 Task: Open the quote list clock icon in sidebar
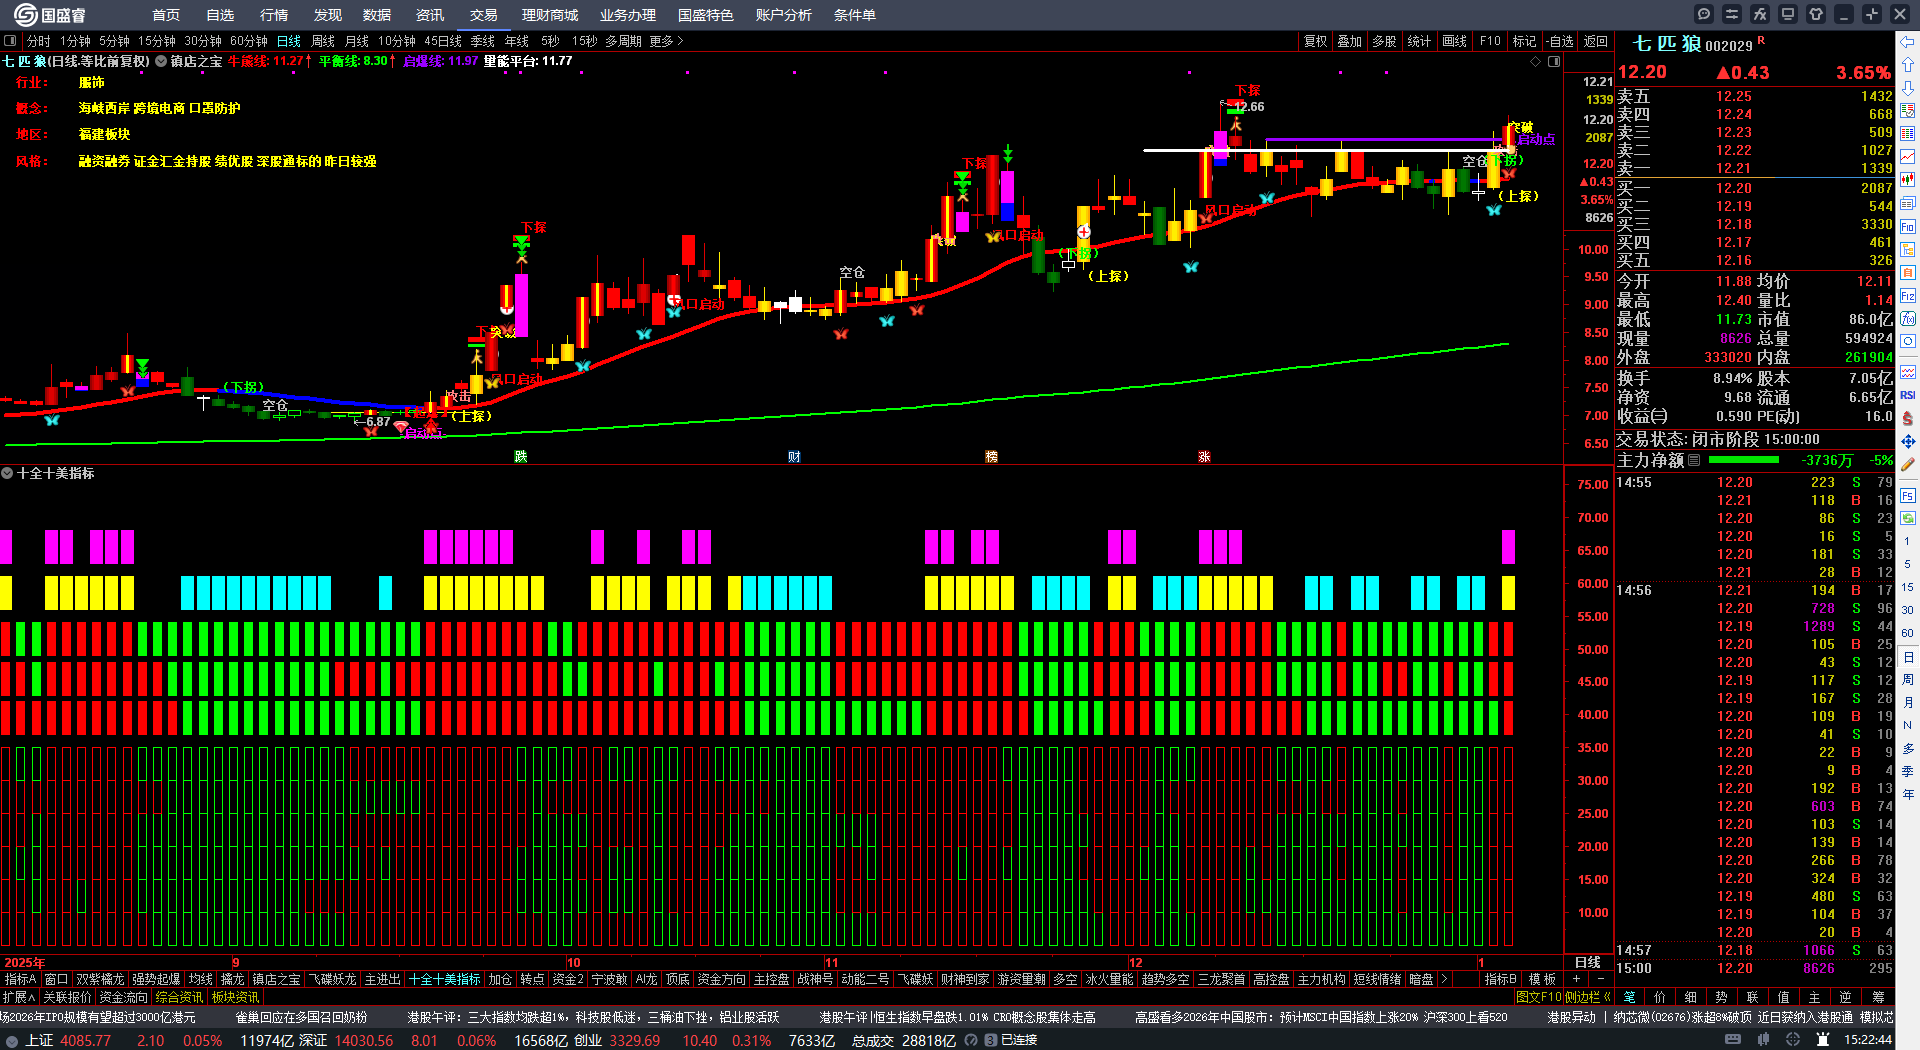[1908, 111]
